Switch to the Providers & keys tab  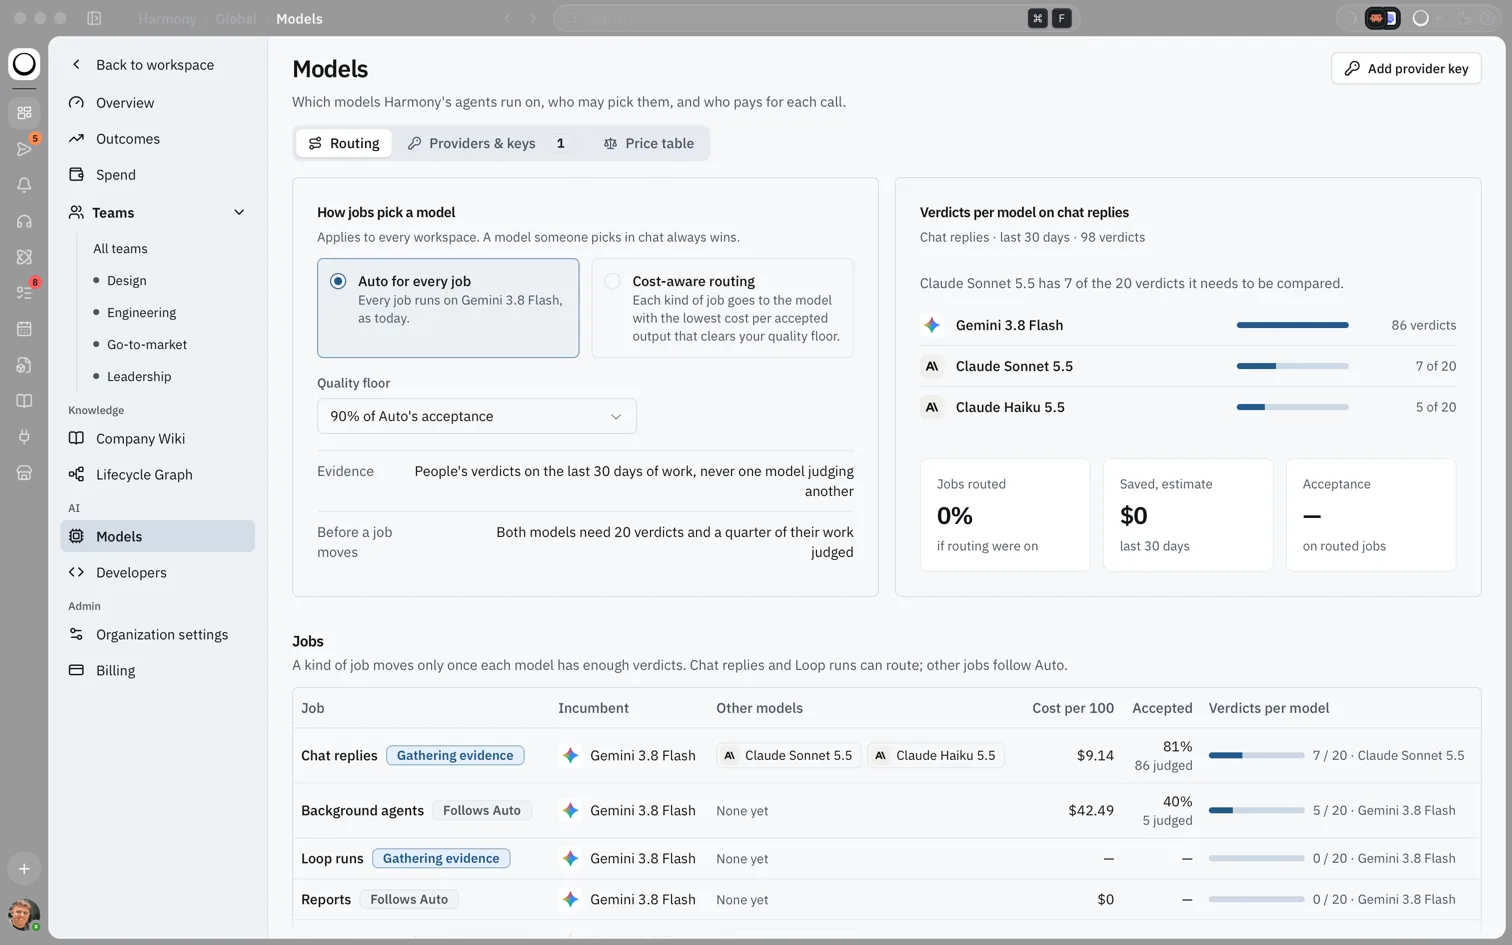point(486,143)
